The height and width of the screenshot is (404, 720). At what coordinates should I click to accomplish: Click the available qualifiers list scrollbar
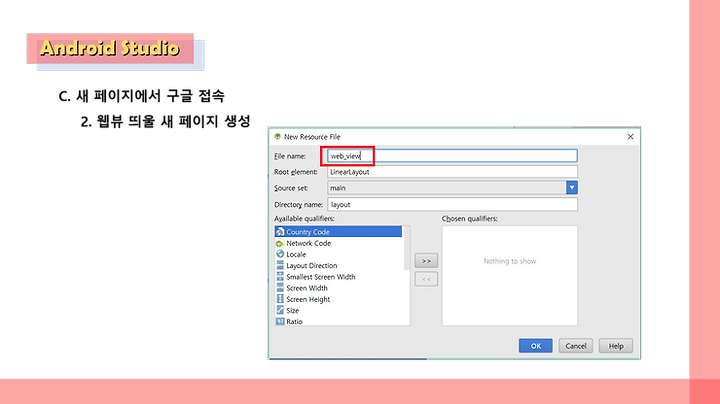406,248
